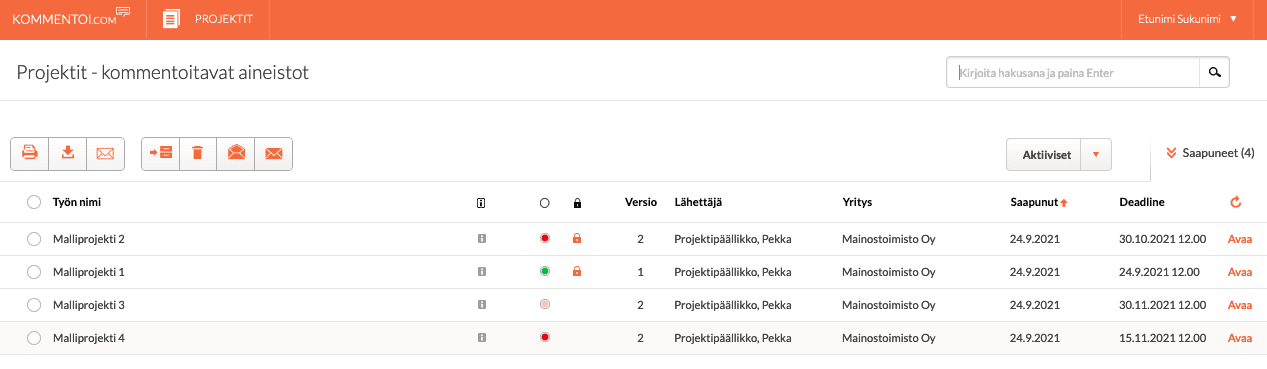Click the open envelope mark-read icon
The width and height of the screenshot is (1267, 369).
coord(236,153)
